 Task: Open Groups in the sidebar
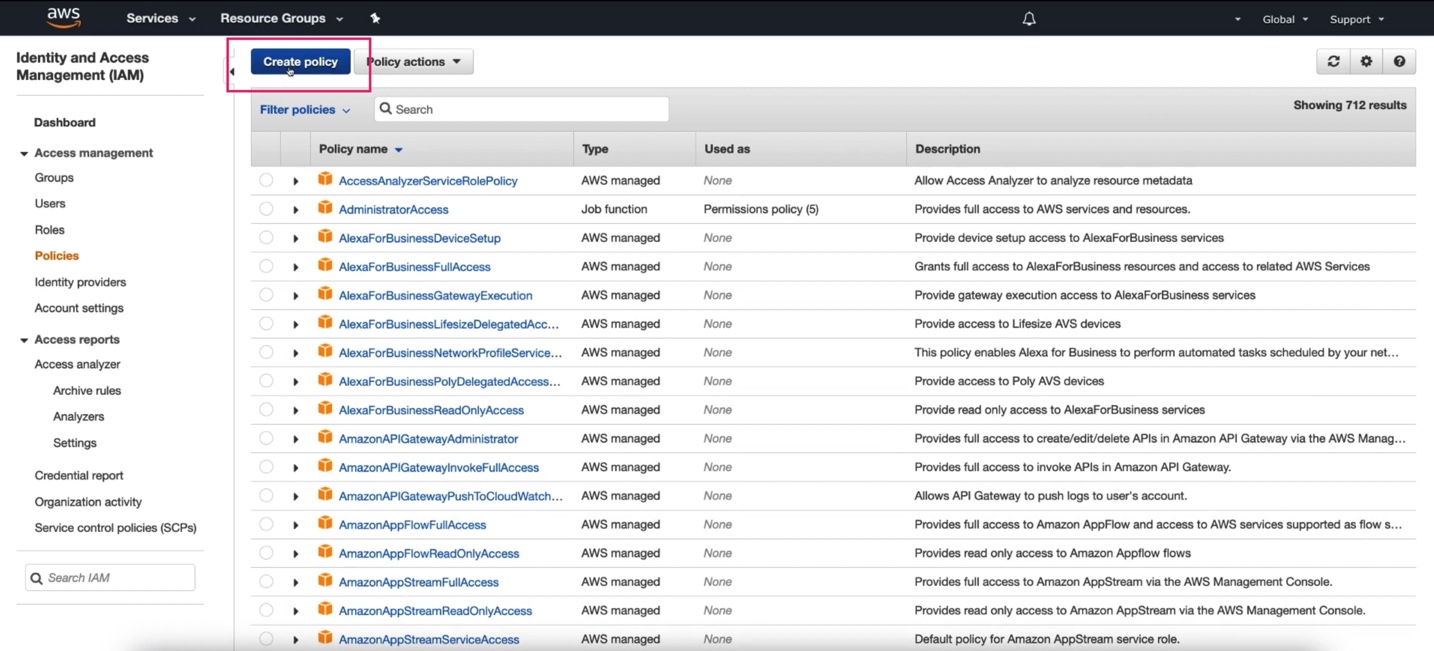(54, 177)
